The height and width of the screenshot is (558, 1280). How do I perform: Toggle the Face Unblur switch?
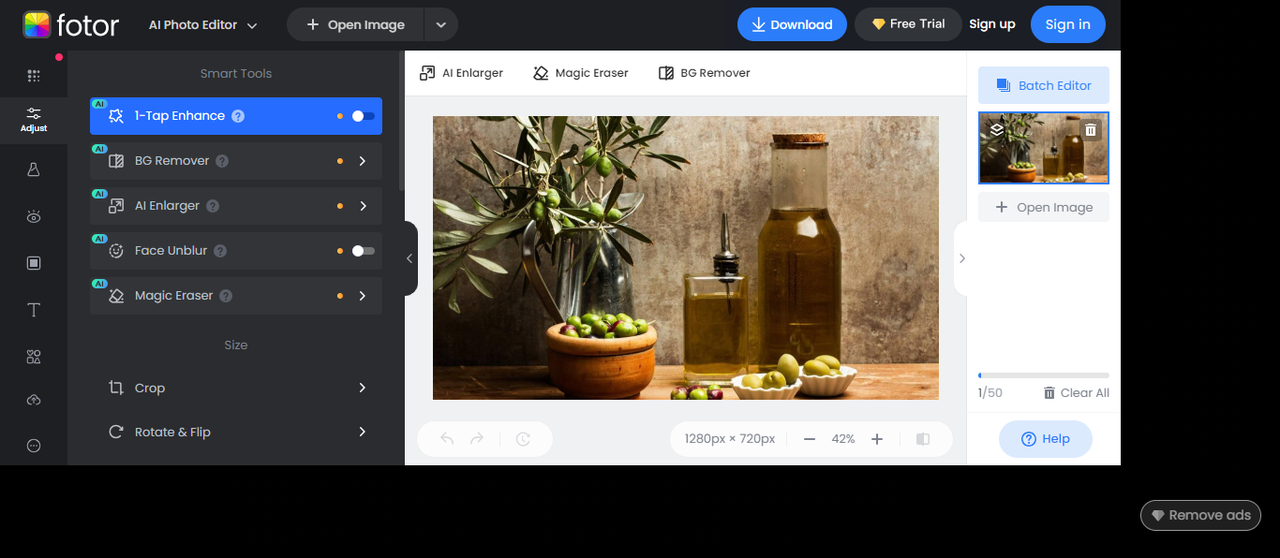click(x=363, y=251)
